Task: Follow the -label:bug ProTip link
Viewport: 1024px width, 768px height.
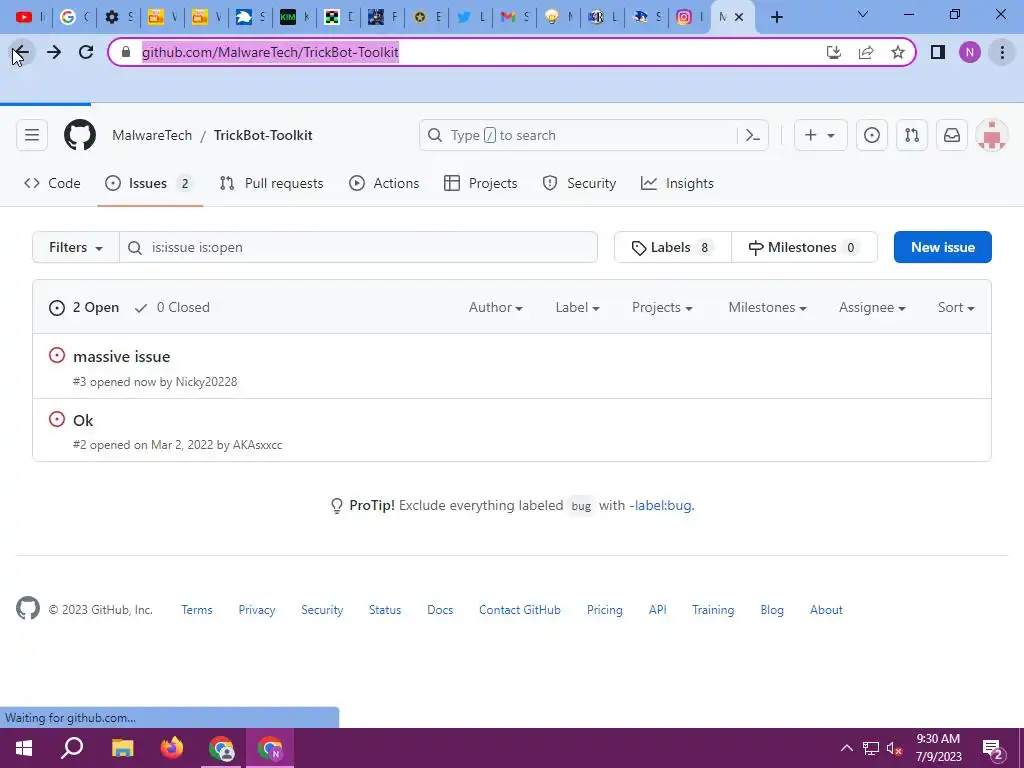Action: click(660, 505)
